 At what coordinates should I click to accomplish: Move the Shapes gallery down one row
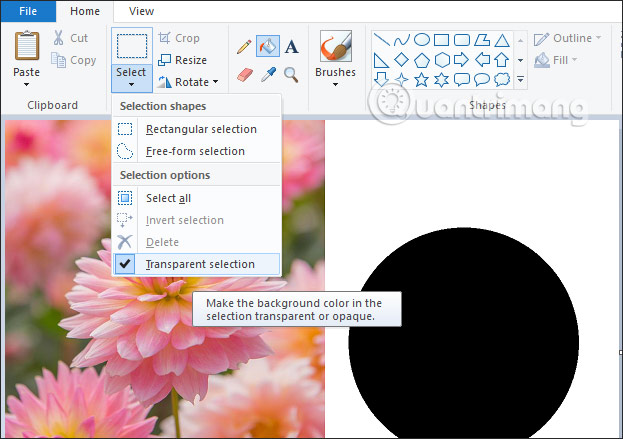click(x=520, y=60)
